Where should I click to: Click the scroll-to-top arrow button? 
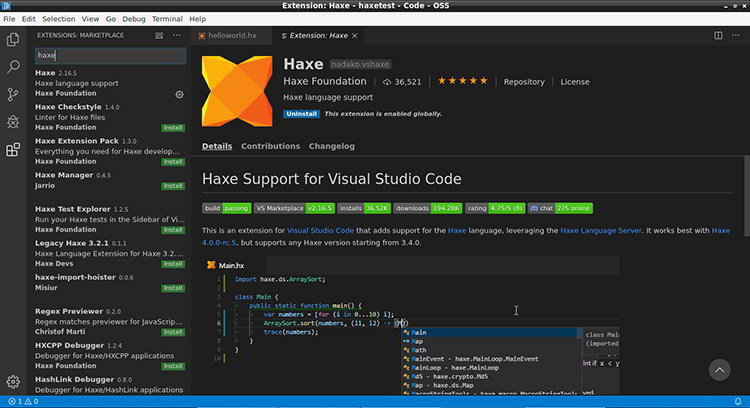click(722, 370)
